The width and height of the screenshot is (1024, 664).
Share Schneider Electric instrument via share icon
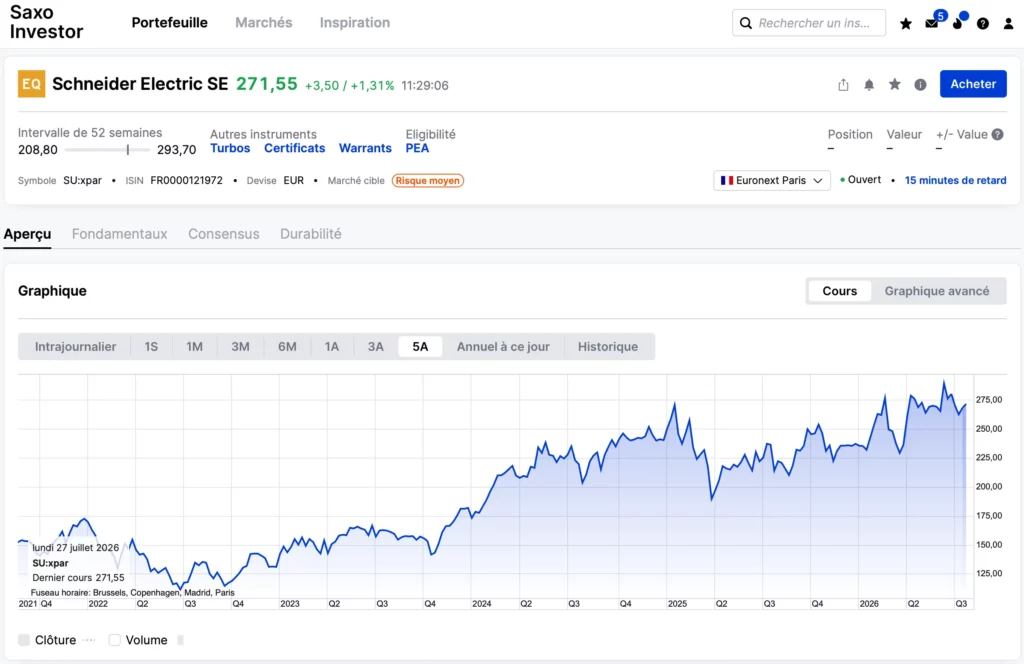coord(843,85)
